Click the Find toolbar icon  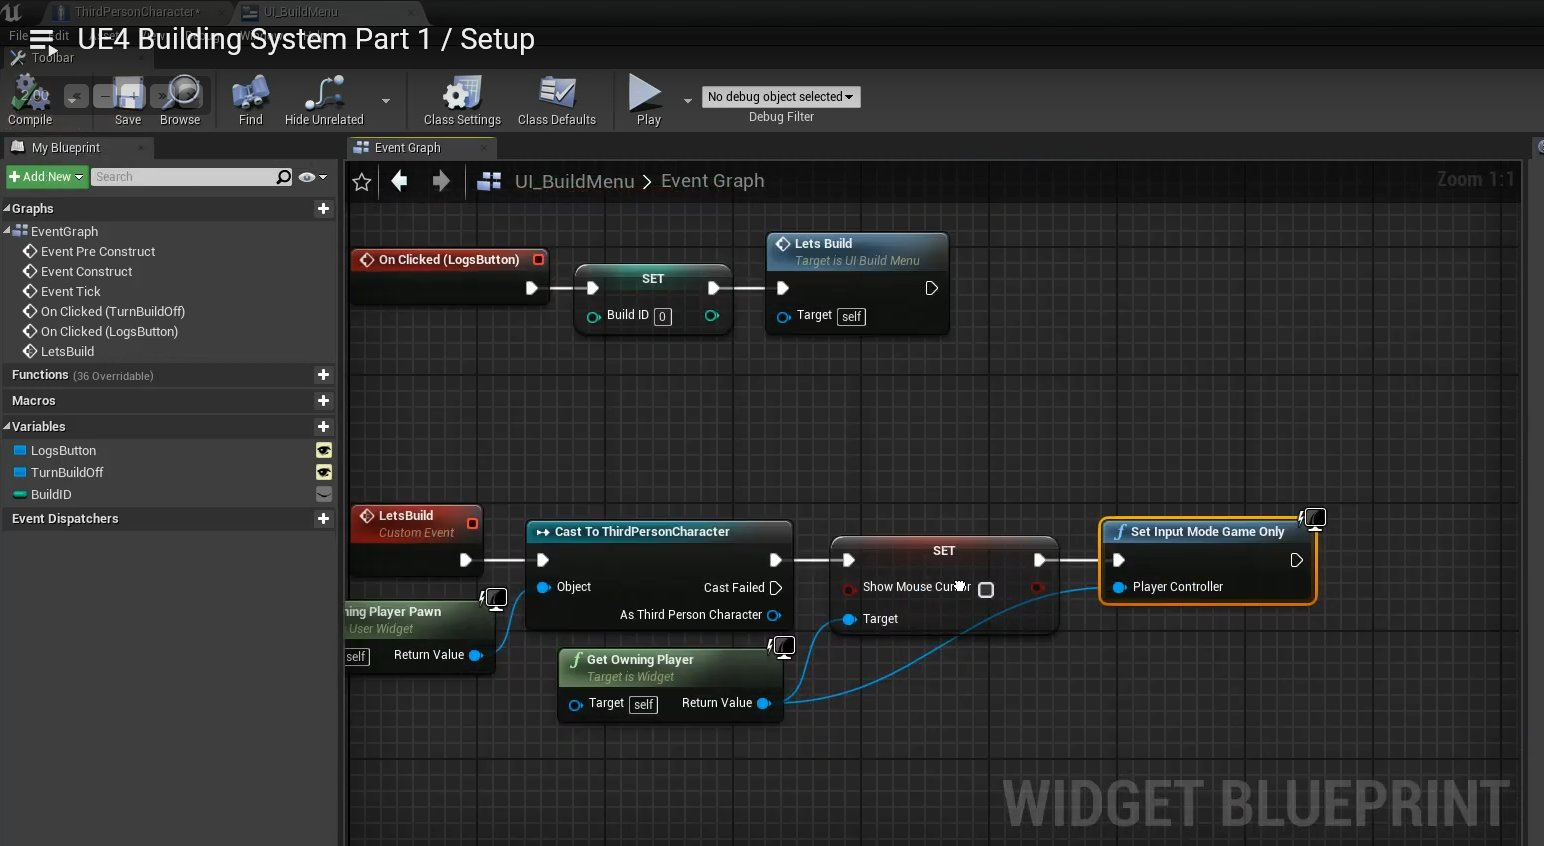point(250,95)
